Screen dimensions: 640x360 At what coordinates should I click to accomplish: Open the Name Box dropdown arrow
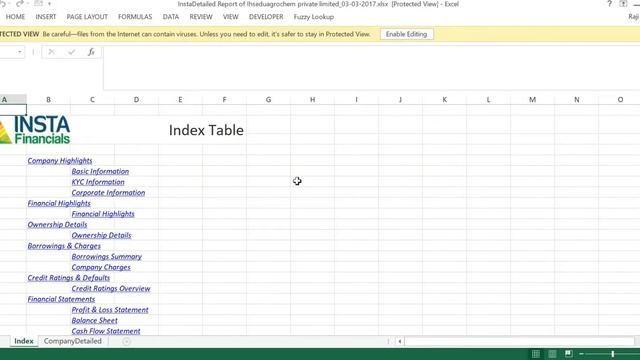pyautogui.click(x=20, y=52)
